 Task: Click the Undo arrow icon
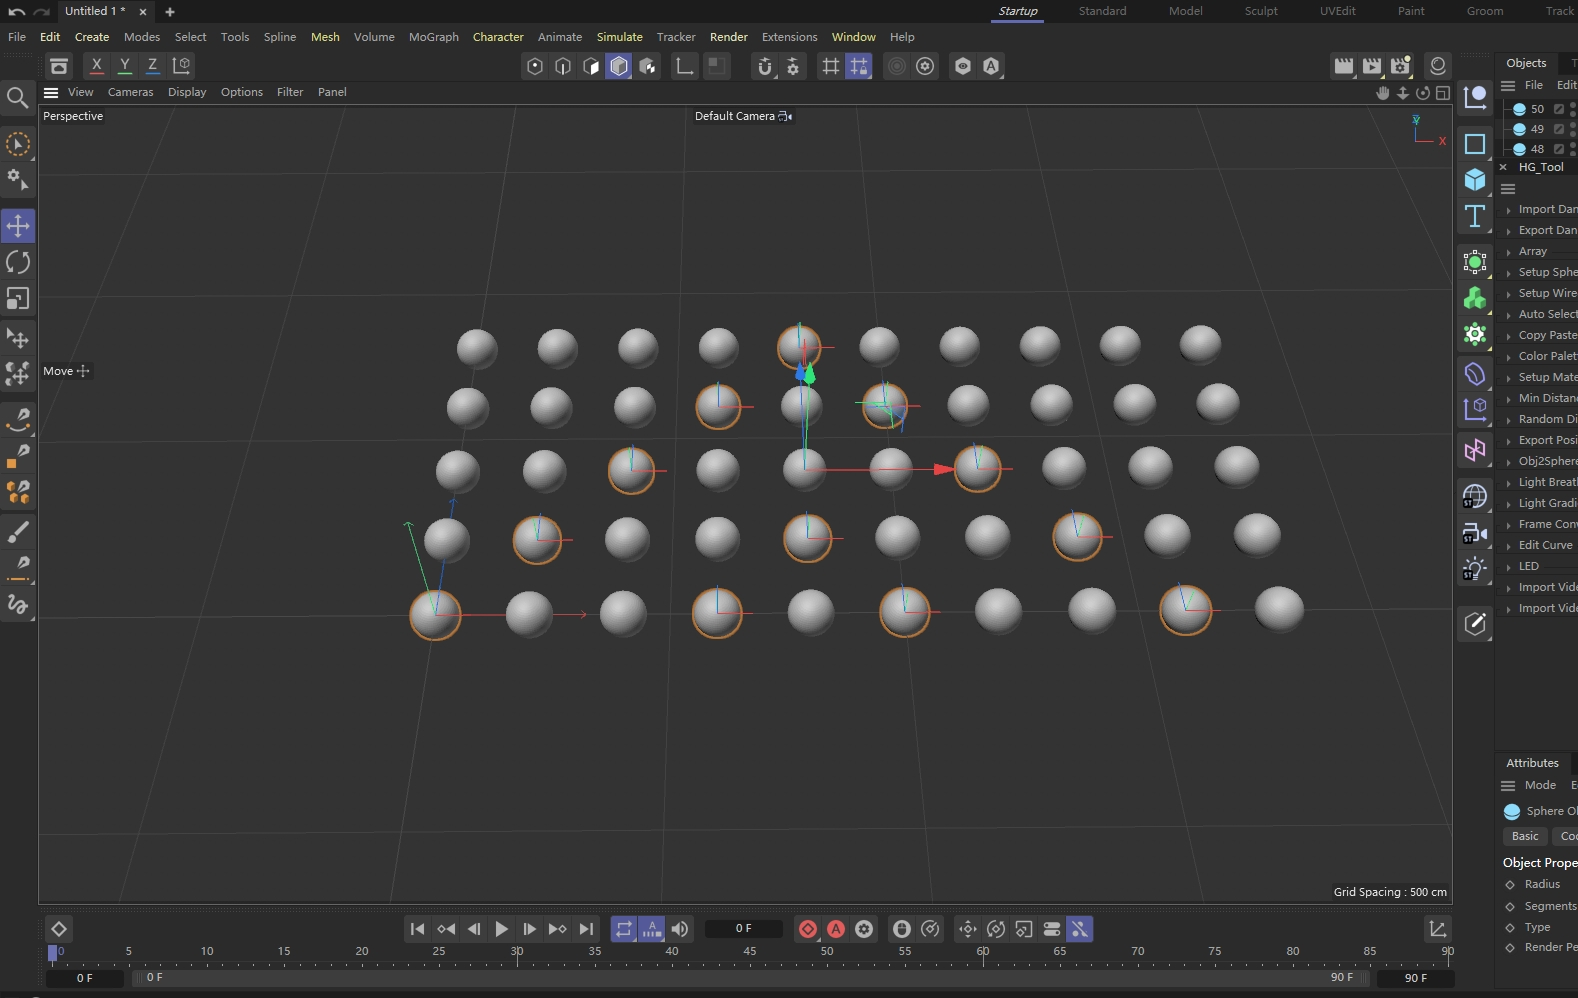click(16, 12)
